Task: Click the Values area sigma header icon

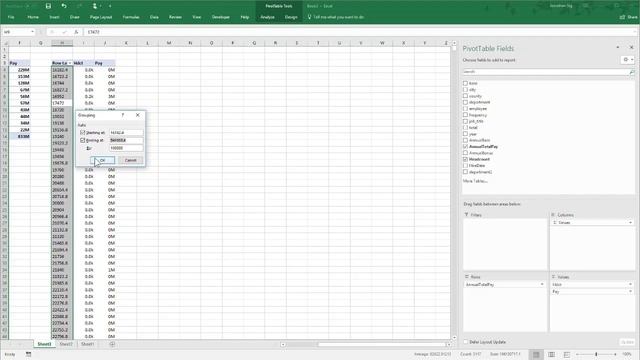Action: [x=553, y=277]
